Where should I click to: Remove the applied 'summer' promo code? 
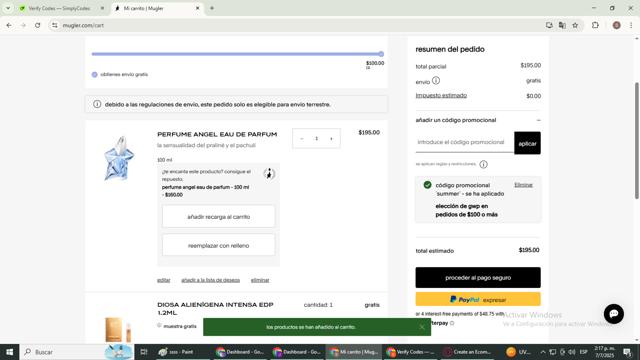point(523,185)
